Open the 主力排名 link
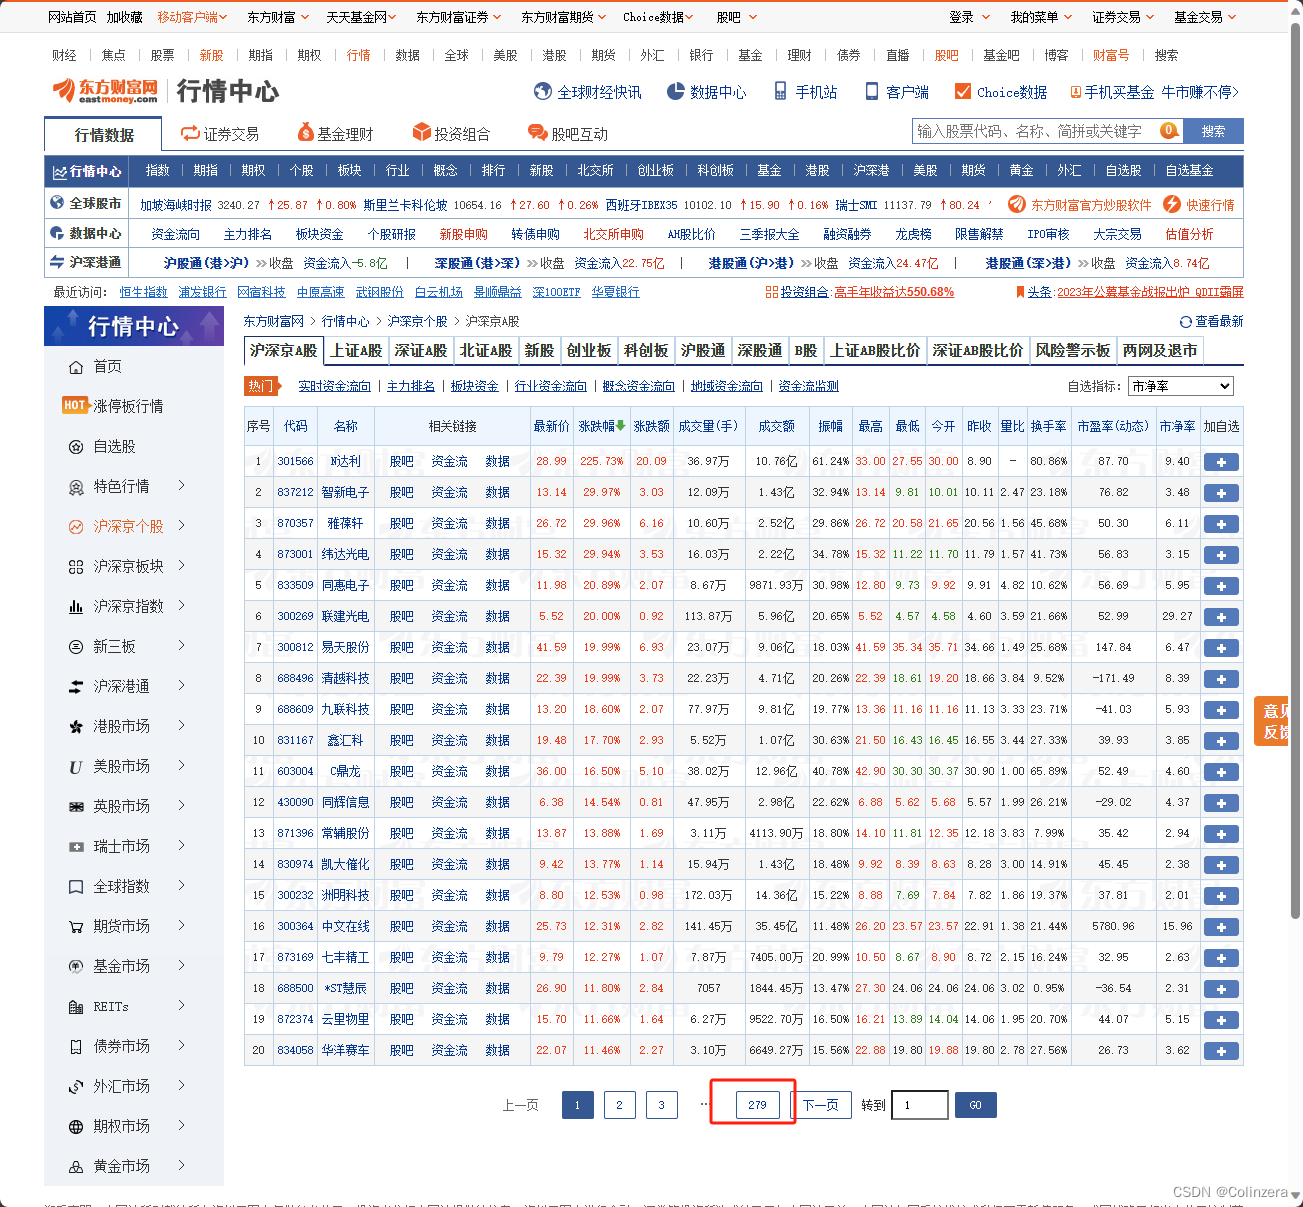Viewport: 1303px width, 1207px height. 411,386
